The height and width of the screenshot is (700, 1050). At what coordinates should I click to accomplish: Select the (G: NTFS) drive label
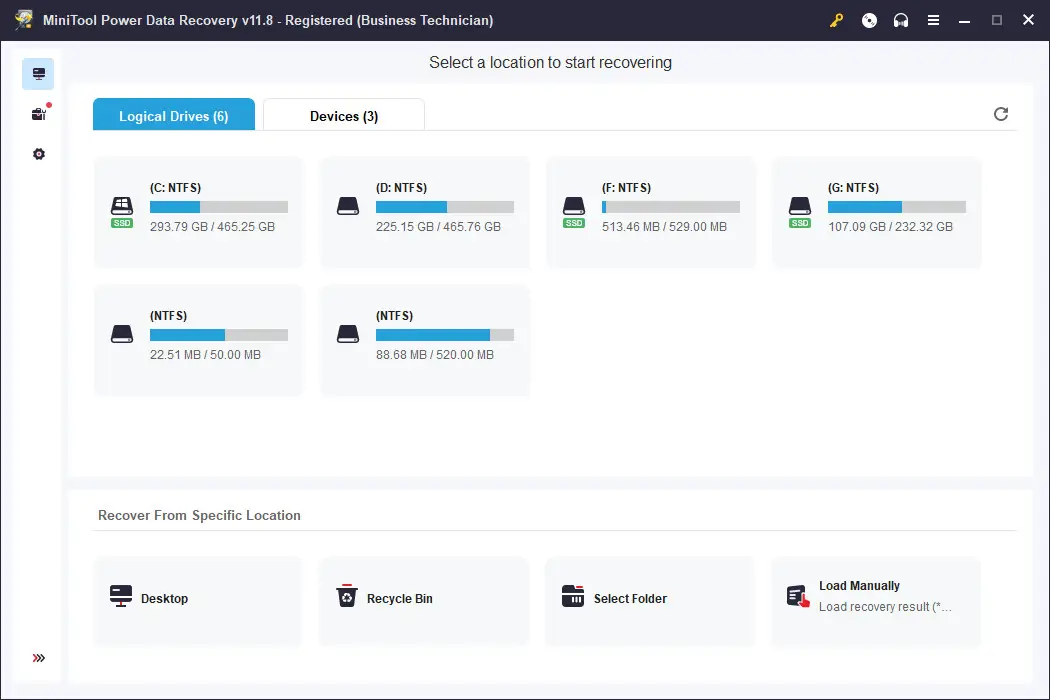pyautogui.click(x=853, y=188)
